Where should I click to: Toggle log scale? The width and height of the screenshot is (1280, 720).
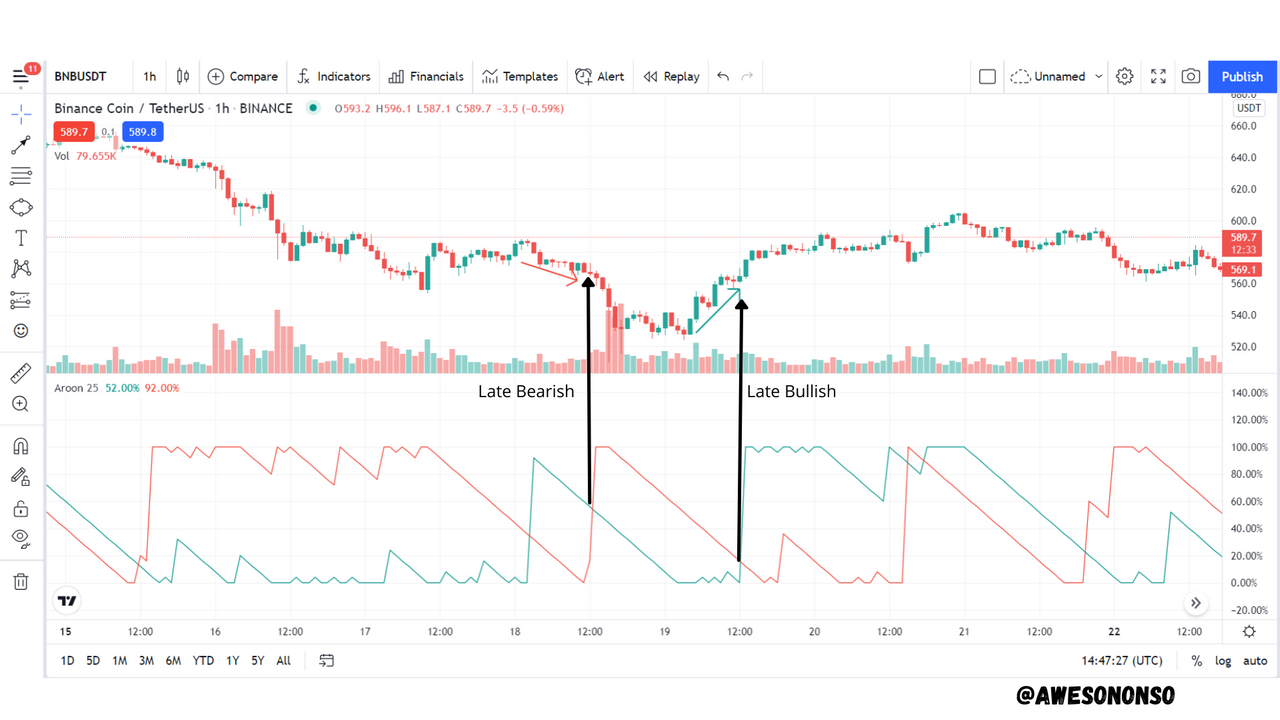1223,661
